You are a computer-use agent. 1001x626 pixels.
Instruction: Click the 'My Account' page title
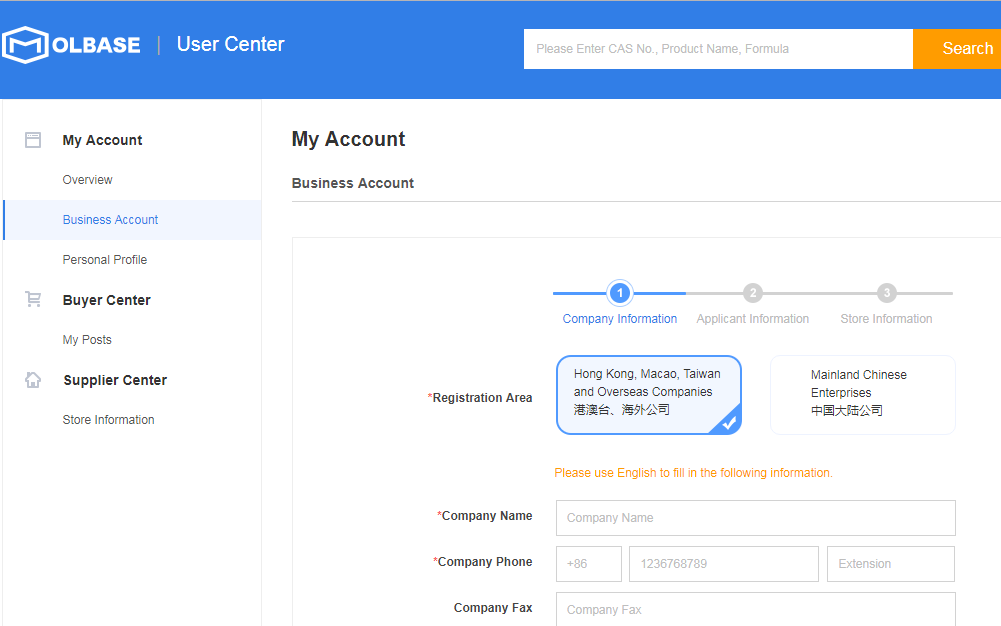(349, 139)
